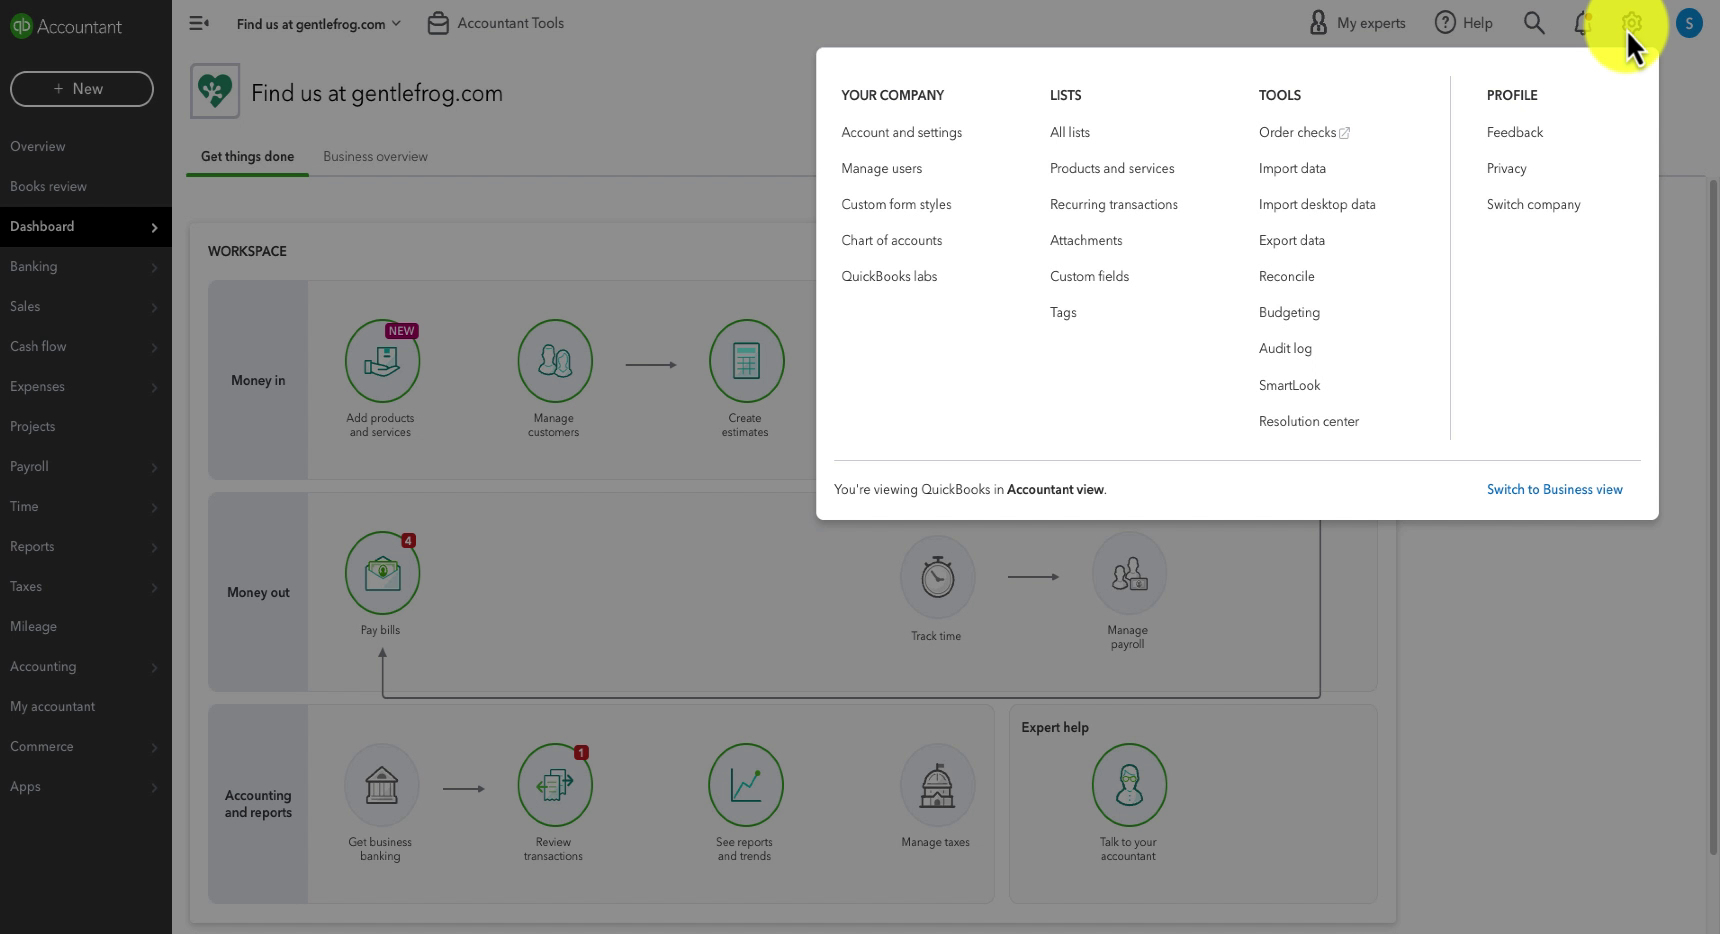
Task: Open the Help question mark icon
Action: pos(1445,23)
